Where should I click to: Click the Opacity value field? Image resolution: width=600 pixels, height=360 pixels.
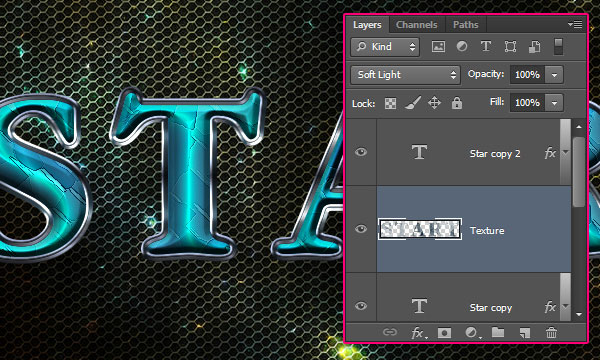[527, 75]
